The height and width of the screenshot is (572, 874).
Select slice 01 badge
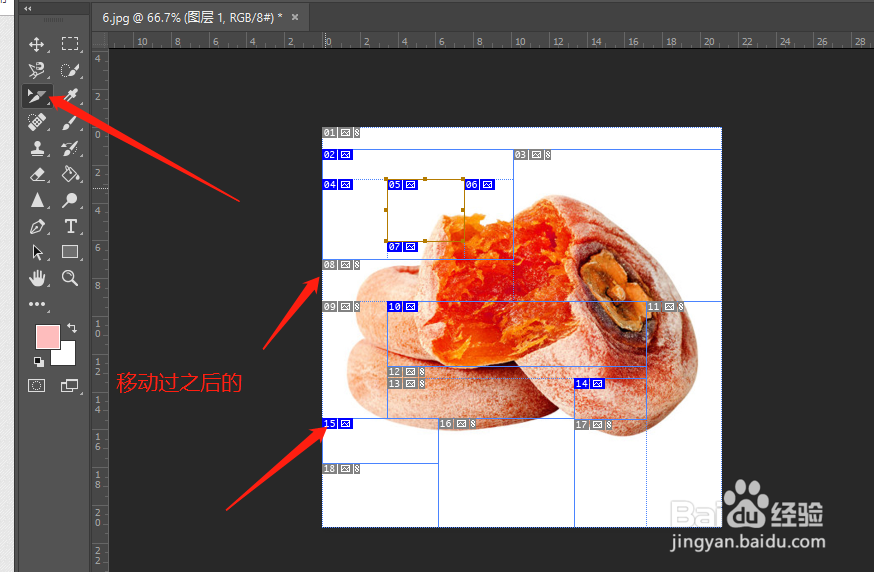[x=341, y=133]
